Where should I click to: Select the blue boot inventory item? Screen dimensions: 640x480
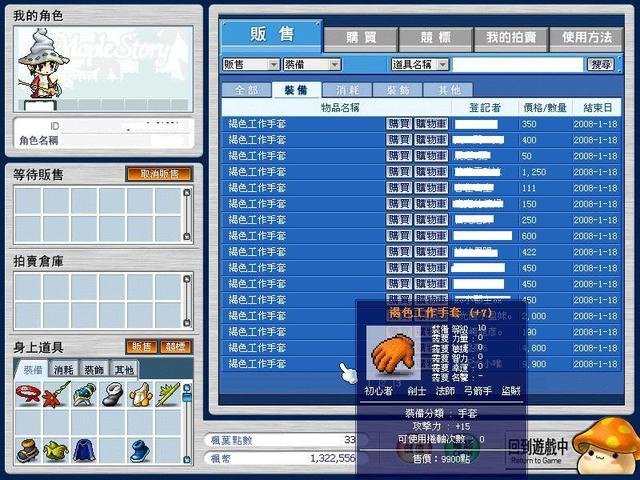pos(140,451)
